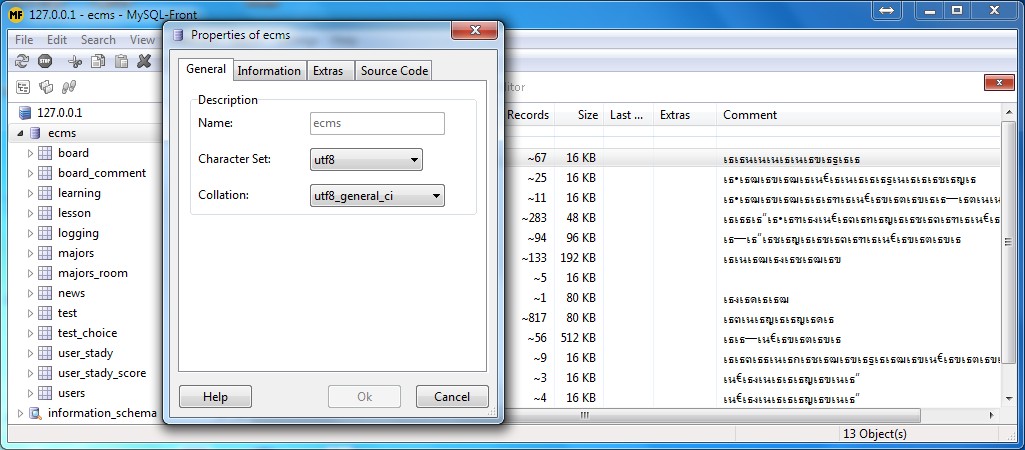Click the ecms database icon in tree
The height and width of the screenshot is (450, 1025).
tap(35, 133)
